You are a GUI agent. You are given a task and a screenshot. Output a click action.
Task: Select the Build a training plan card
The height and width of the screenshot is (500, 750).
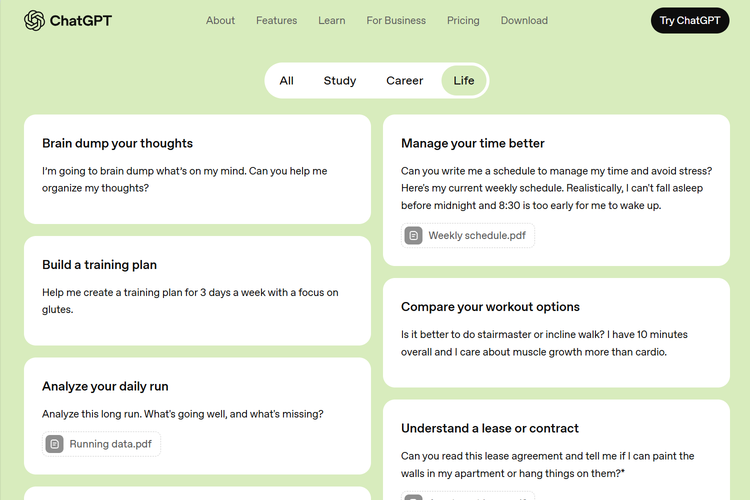tap(197, 290)
